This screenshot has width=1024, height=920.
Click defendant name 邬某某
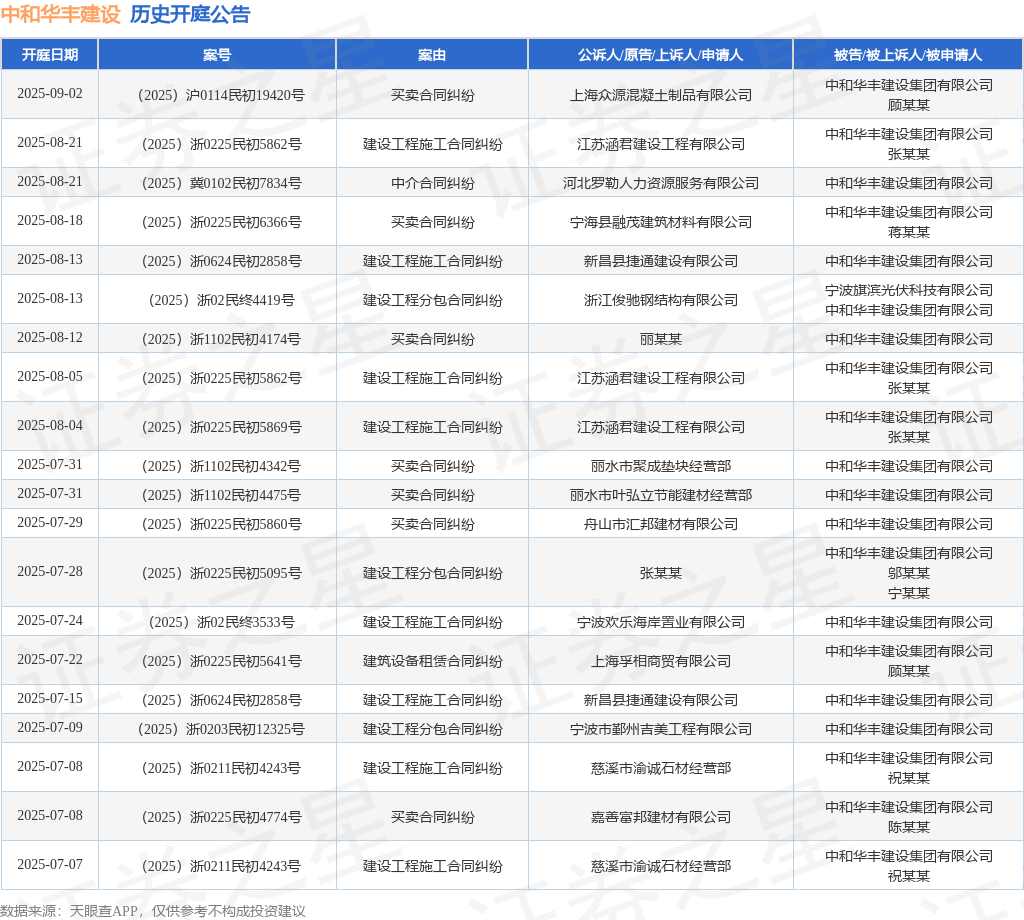tap(908, 573)
